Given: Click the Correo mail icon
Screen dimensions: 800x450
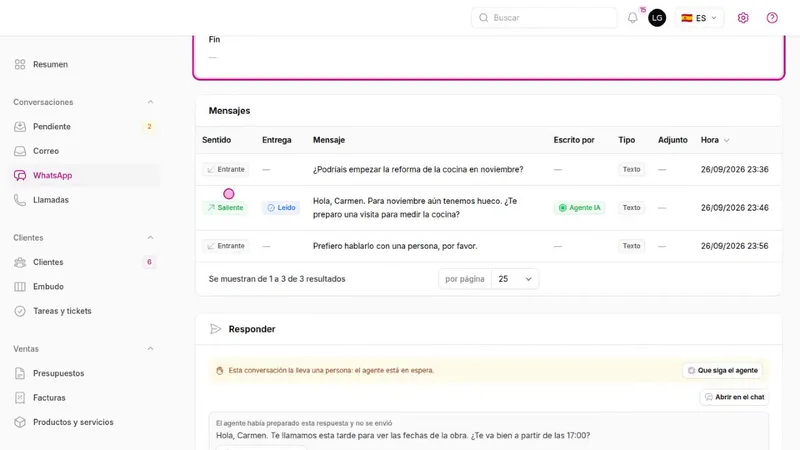Looking at the screenshot, I should point(20,151).
